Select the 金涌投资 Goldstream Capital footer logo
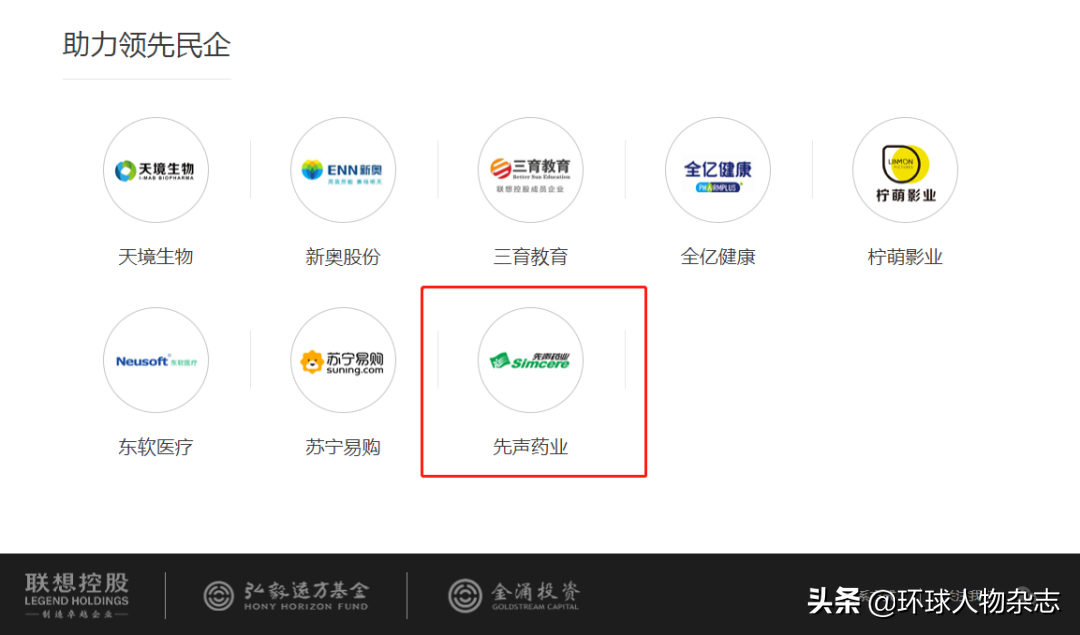Viewport: 1080px width, 635px height. pos(514,595)
